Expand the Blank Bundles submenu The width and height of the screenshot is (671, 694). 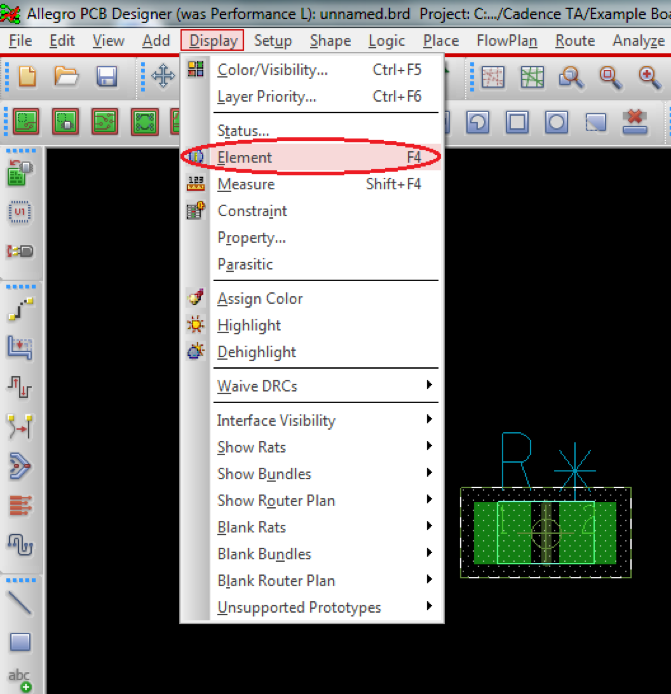pyautogui.click(x=312, y=554)
